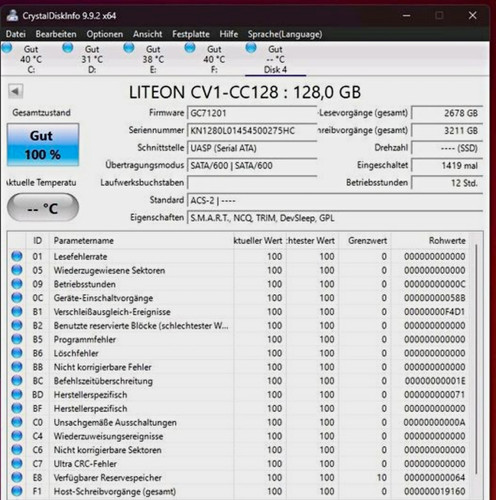Click the status orb for drive F:
The width and height of the screenshot is (496, 500).
[190, 48]
